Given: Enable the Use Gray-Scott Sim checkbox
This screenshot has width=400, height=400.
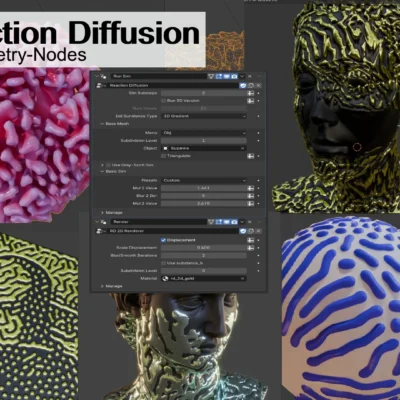Looking at the screenshot, I should click(x=108, y=165).
